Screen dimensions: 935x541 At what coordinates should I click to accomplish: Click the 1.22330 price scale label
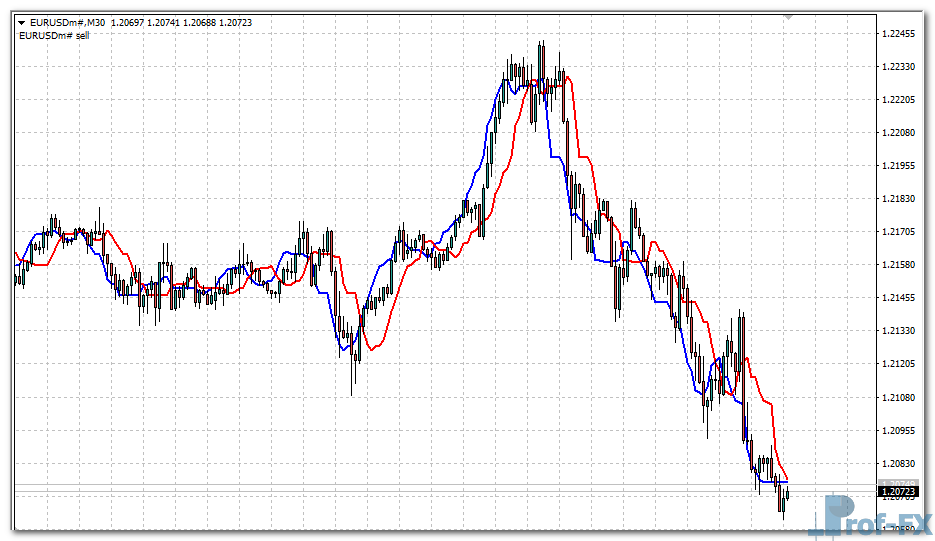(x=900, y=67)
